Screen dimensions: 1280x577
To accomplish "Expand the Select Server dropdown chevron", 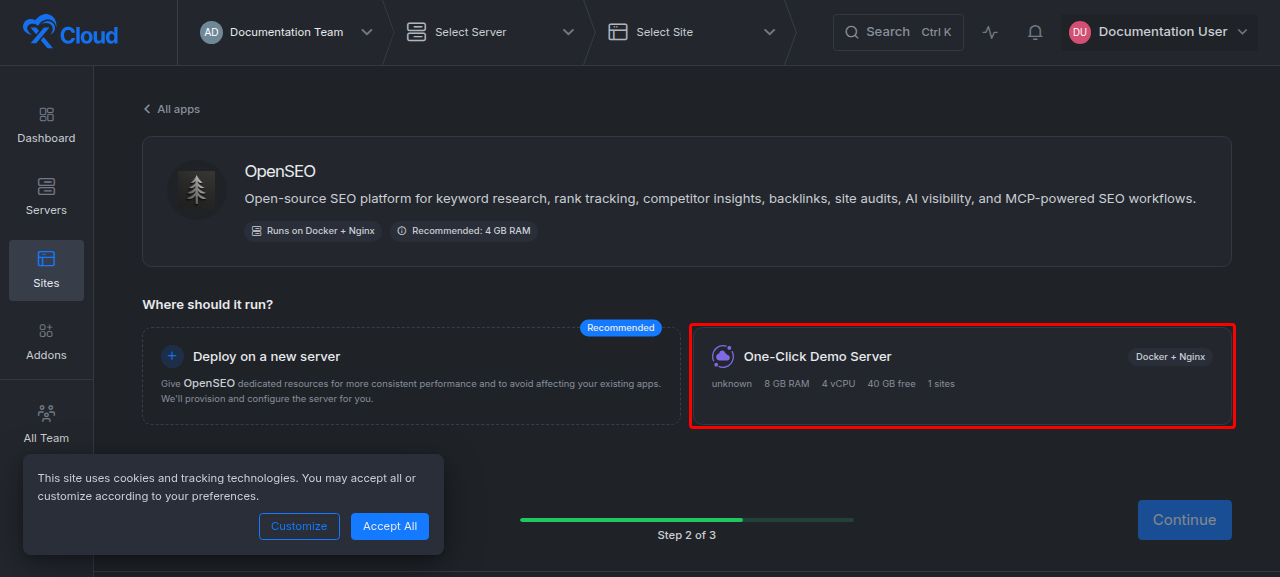I will [x=568, y=32].
